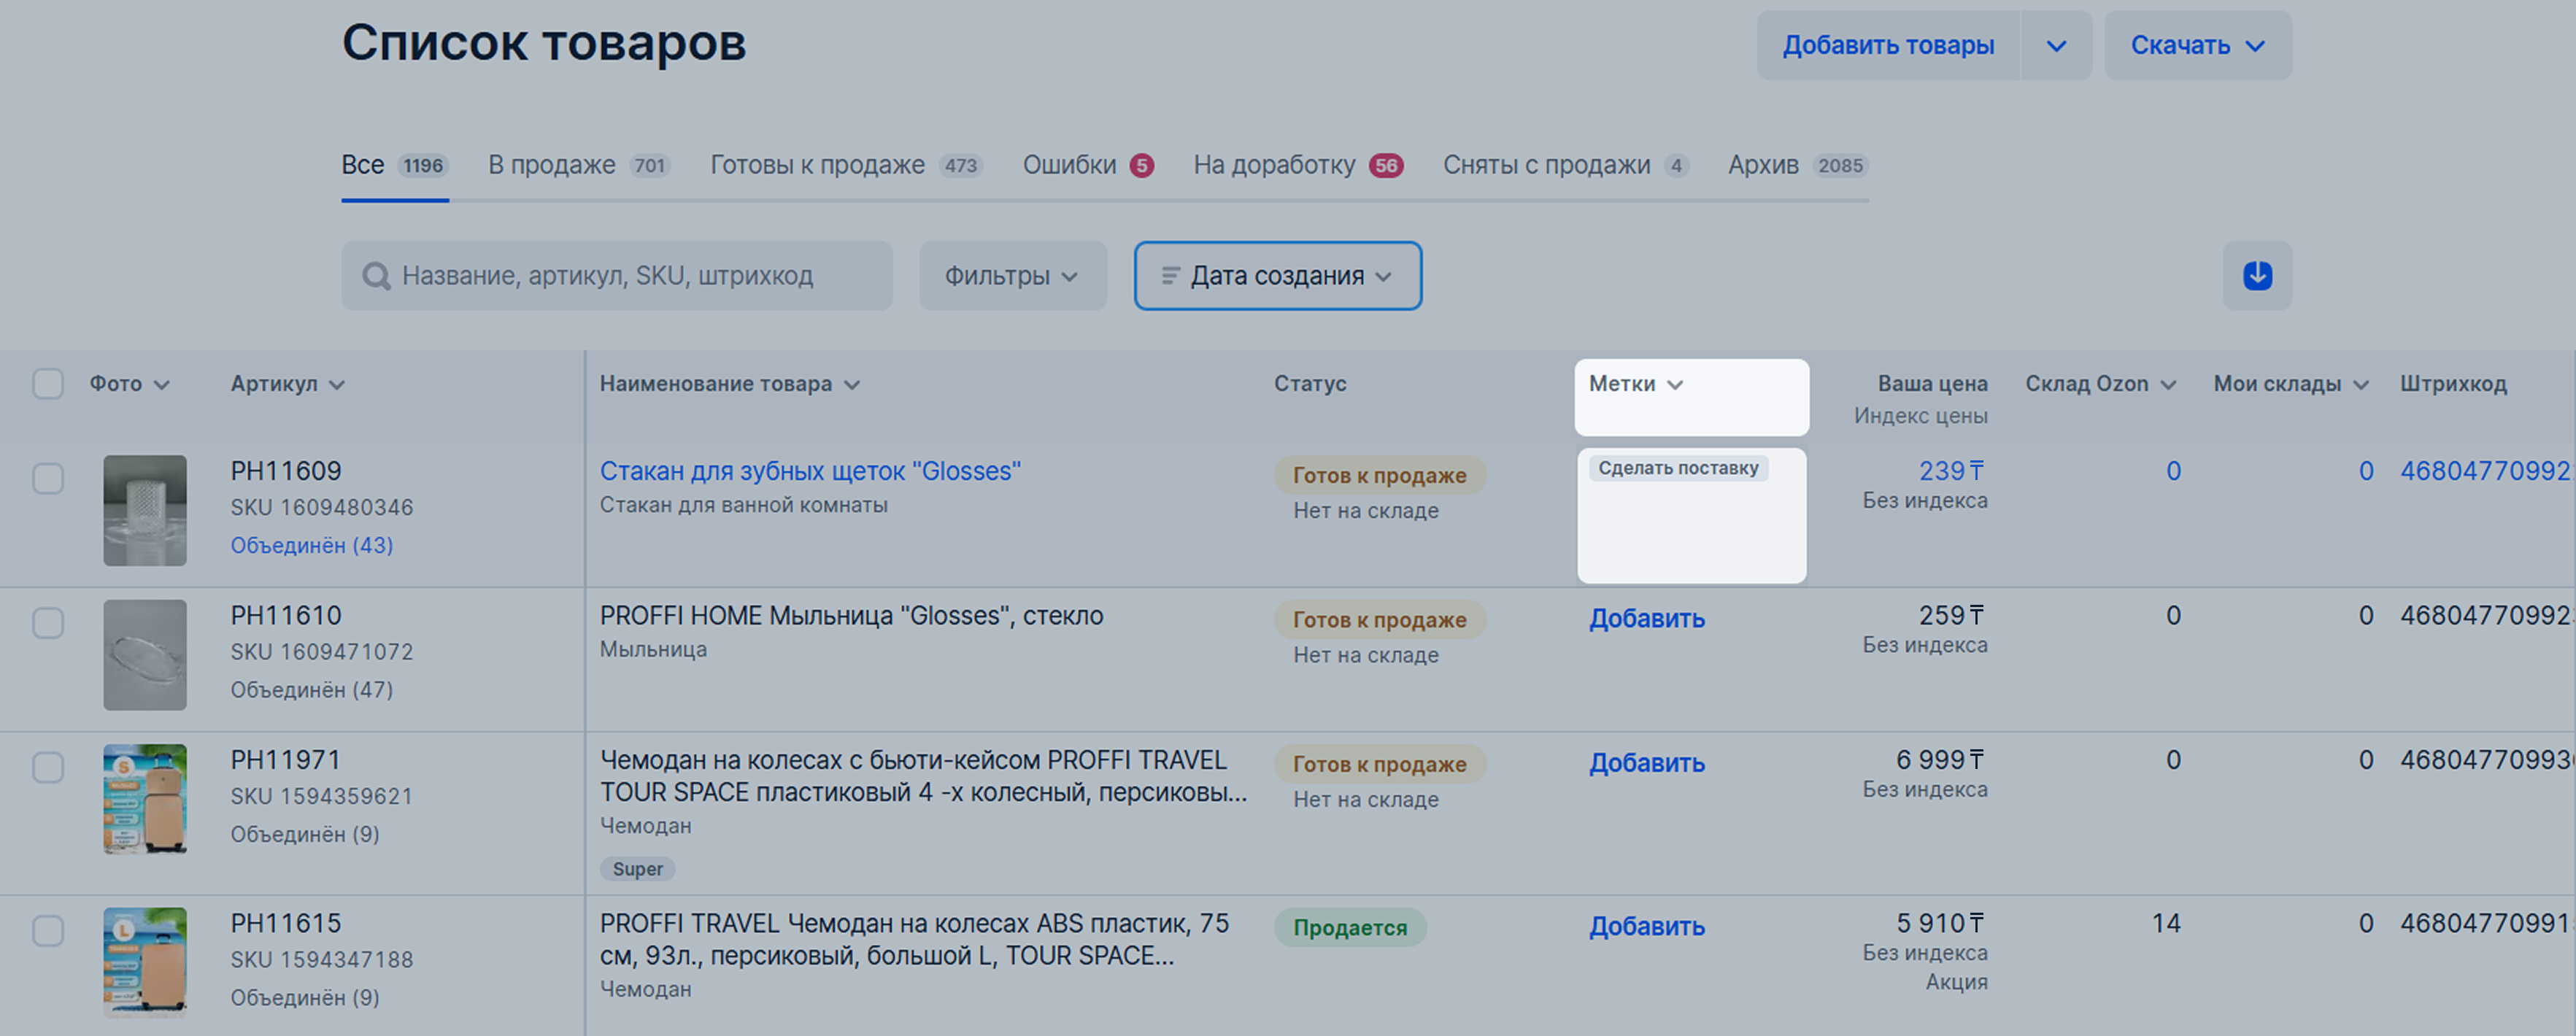Screen dimensions: 2576x1036
Task: Click the PH11971 article code
Action: 286,760
